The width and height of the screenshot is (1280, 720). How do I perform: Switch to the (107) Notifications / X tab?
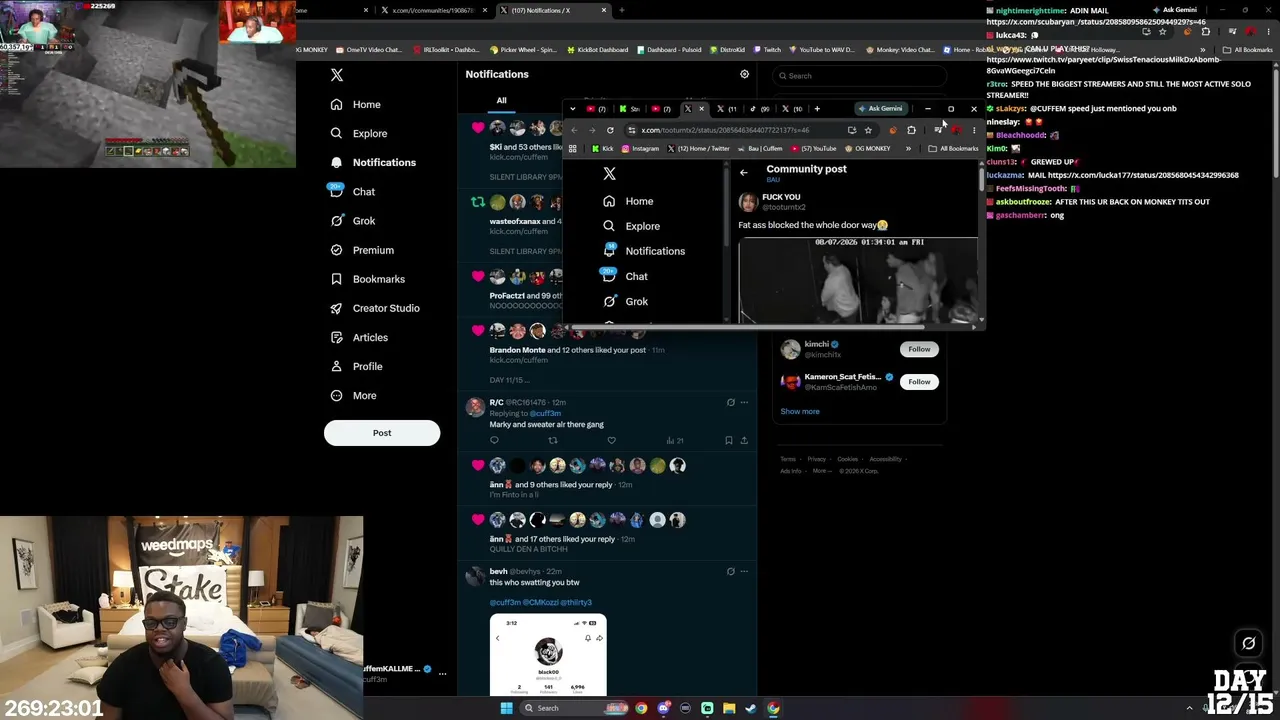pos(553,10)
